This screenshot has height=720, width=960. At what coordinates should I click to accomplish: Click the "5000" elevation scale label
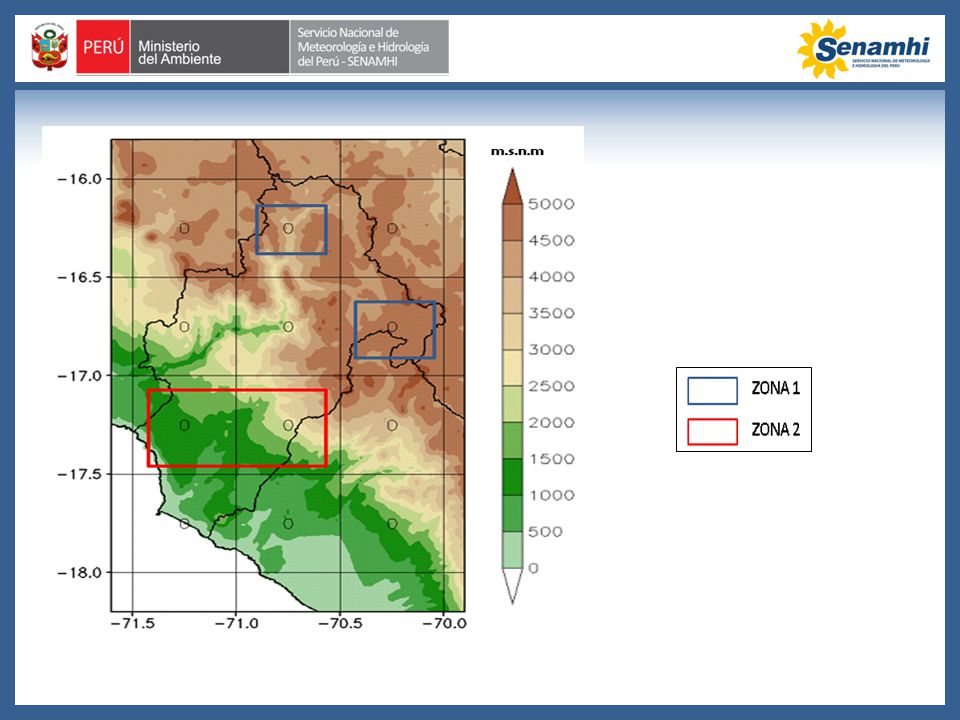(552, 204)
